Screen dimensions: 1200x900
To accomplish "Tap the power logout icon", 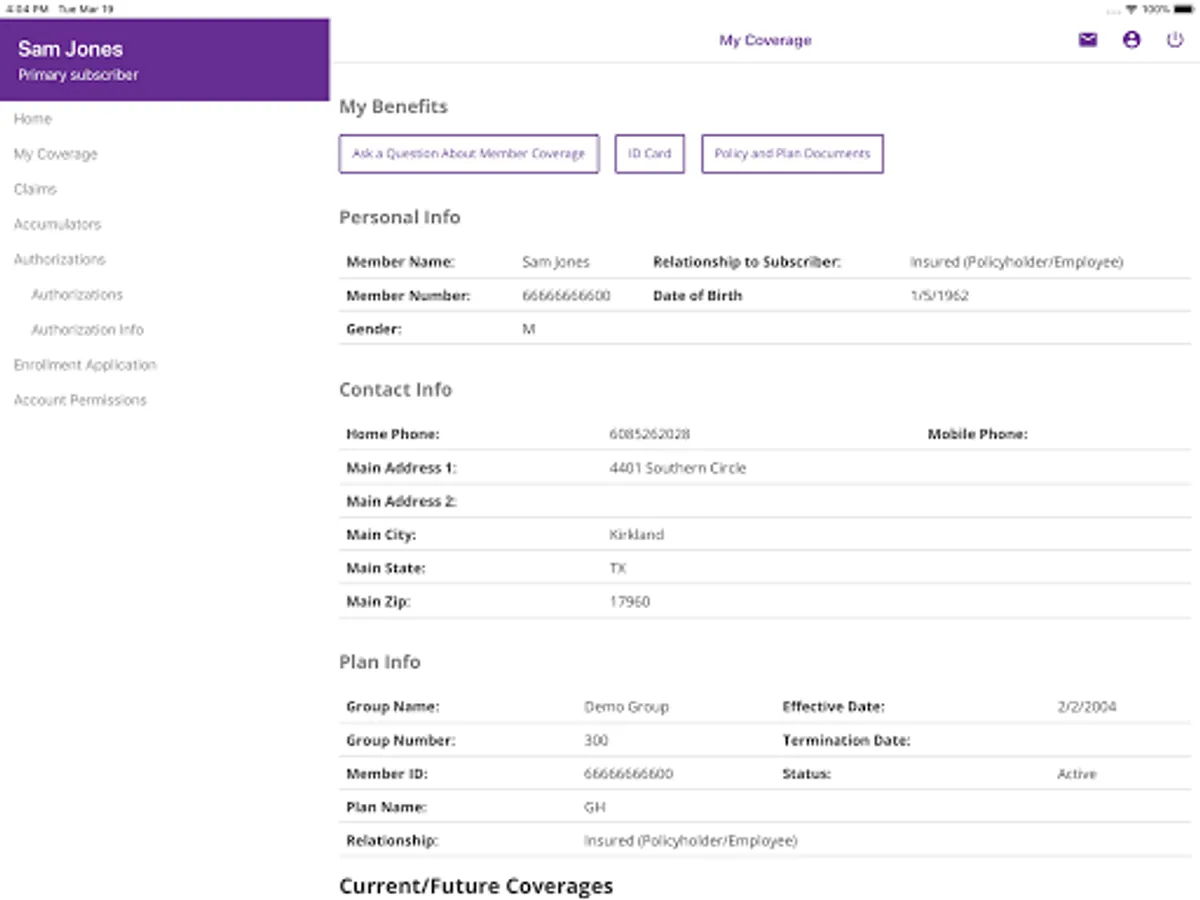I will click(x=1175, y=40).
